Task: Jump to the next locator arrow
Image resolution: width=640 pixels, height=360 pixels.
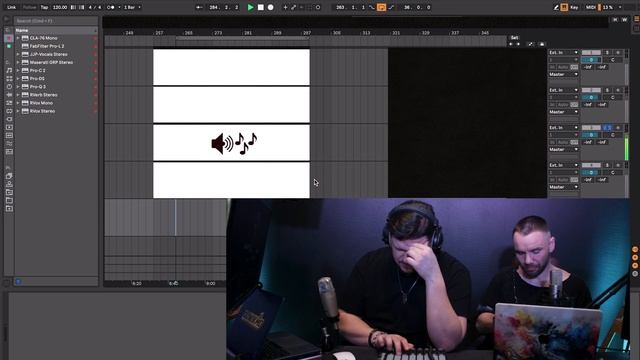Action: pos(518,44)
